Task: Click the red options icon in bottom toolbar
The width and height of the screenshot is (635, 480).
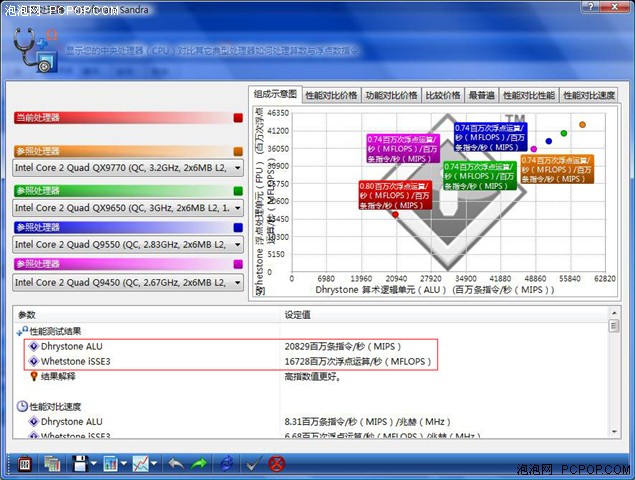Action: click(x=25, y=464)
